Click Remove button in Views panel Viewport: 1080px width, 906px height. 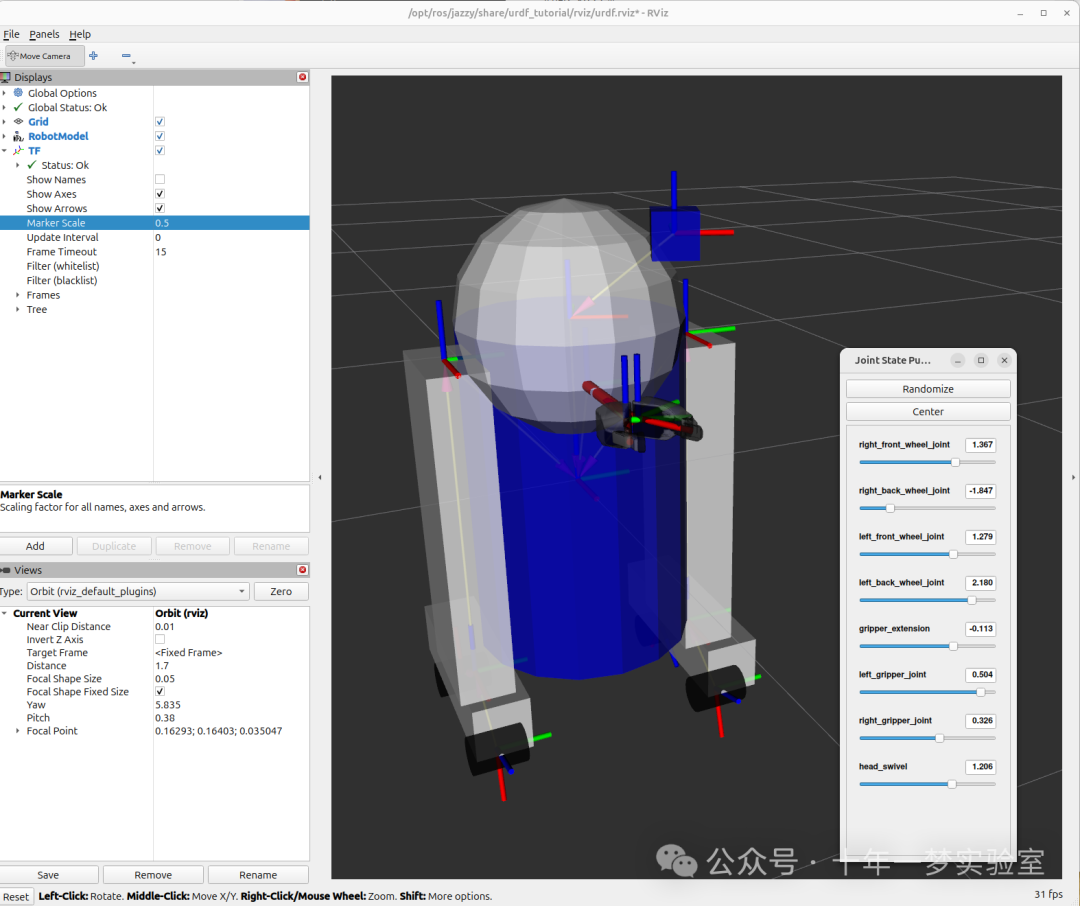pos(153,874)
